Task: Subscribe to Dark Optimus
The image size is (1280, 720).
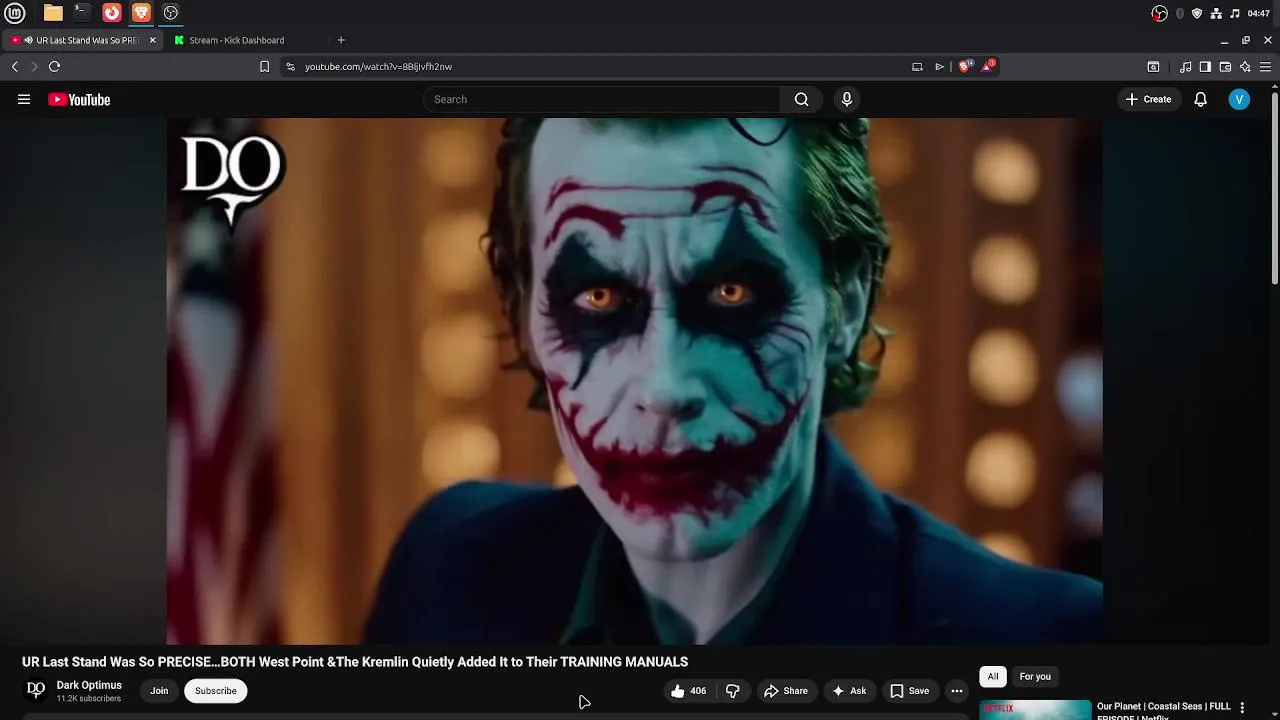Action: tap(216, 691)
